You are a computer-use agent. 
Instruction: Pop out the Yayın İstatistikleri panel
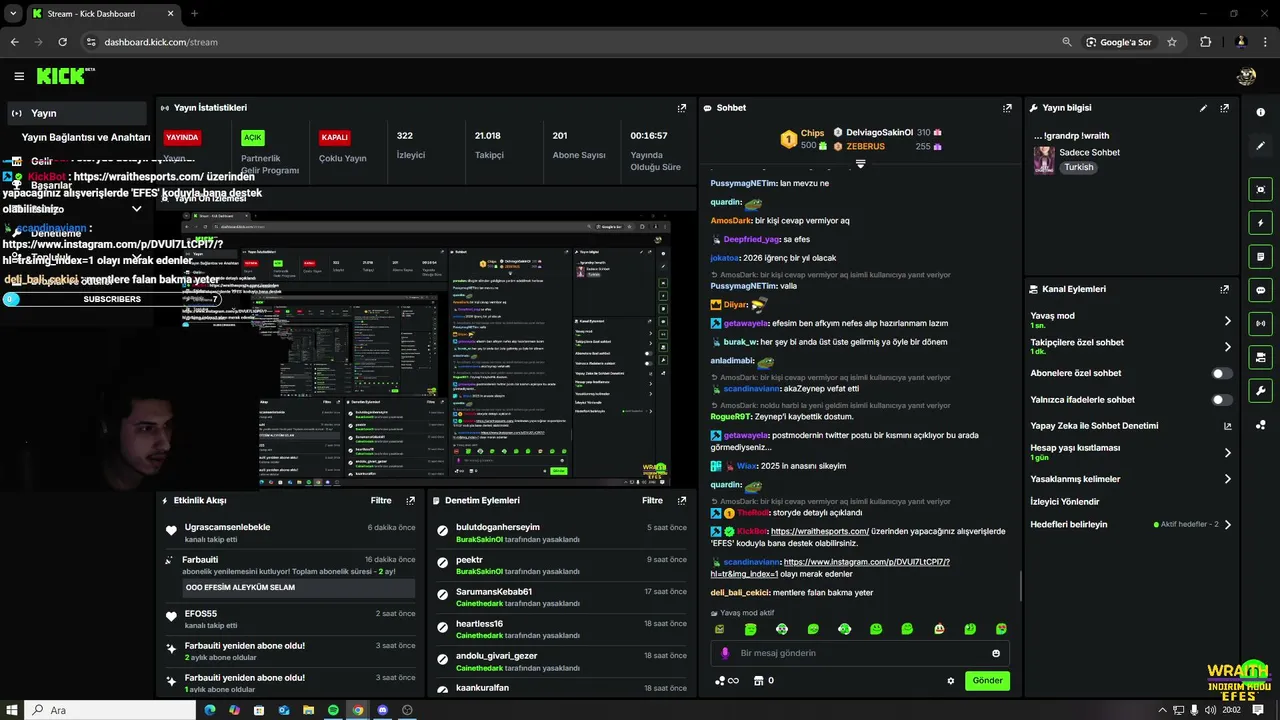[x=682, y=108]
